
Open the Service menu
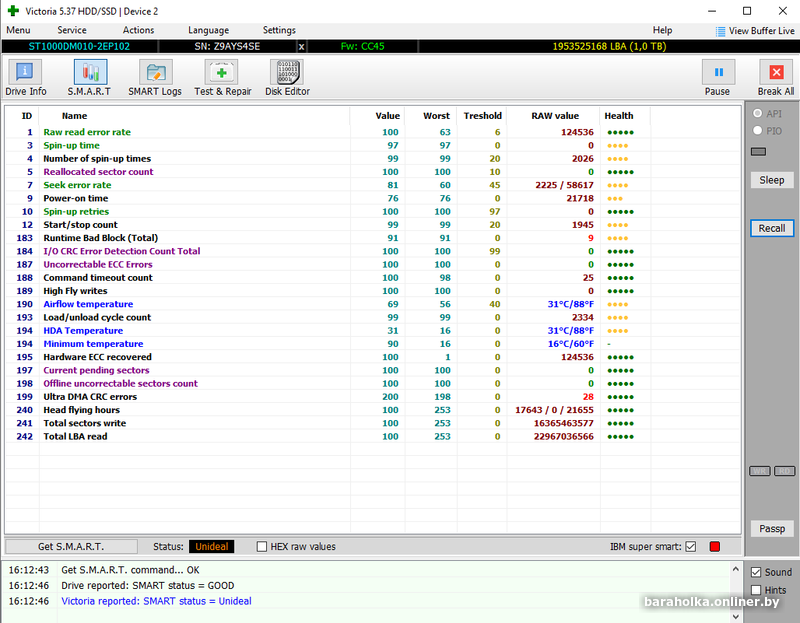coord(72,30)
